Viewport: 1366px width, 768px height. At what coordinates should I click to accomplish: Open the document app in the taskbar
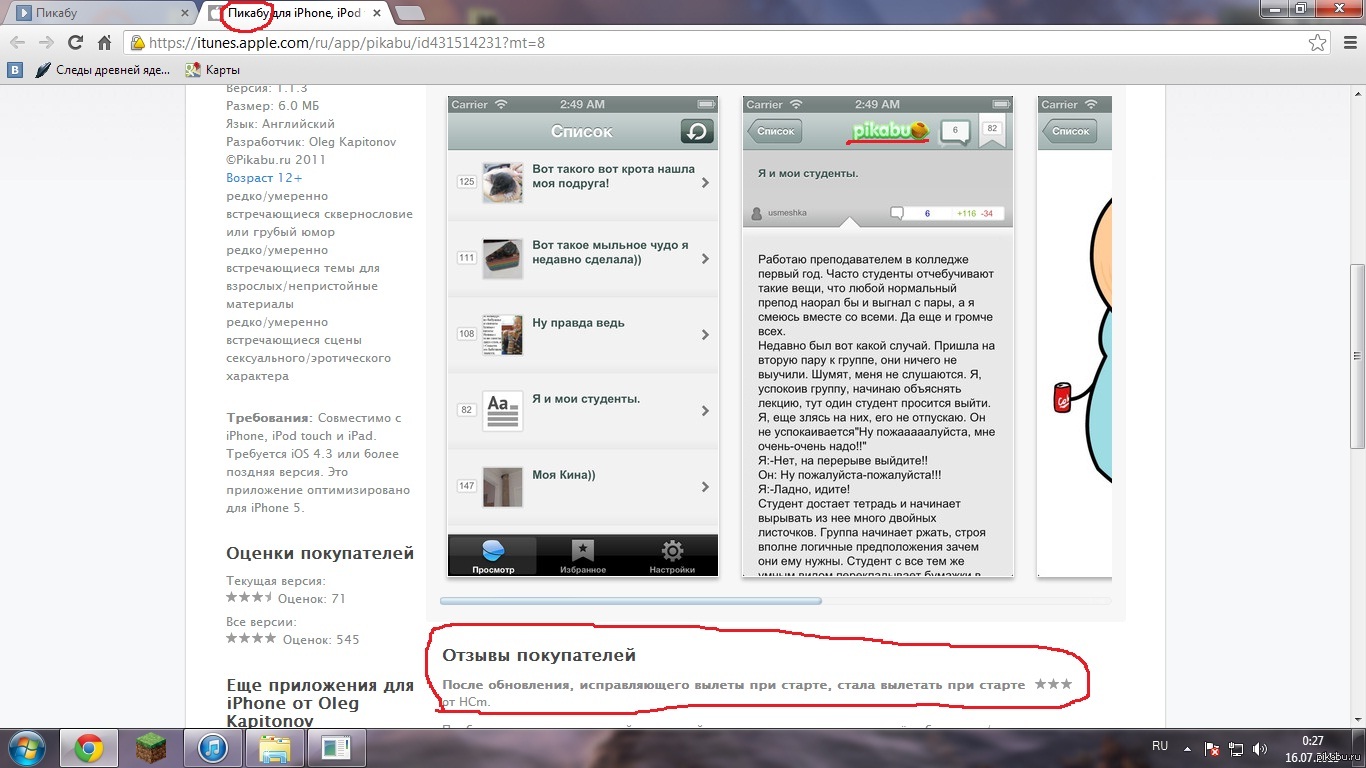click(x=336, y=748)
